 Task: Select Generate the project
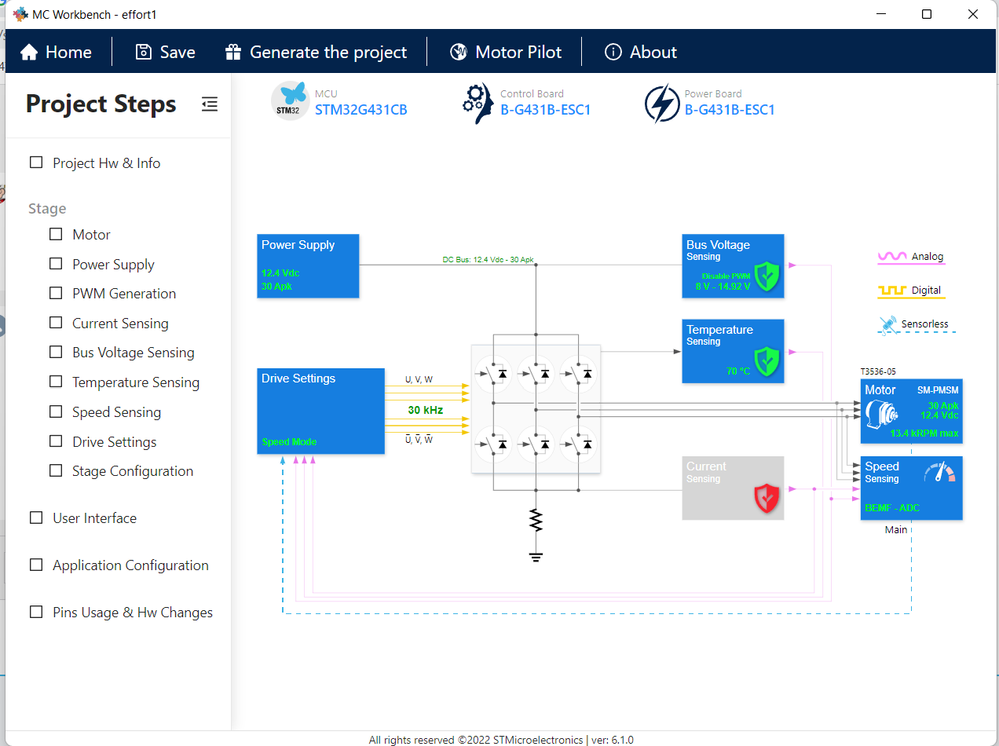point(316,52)
